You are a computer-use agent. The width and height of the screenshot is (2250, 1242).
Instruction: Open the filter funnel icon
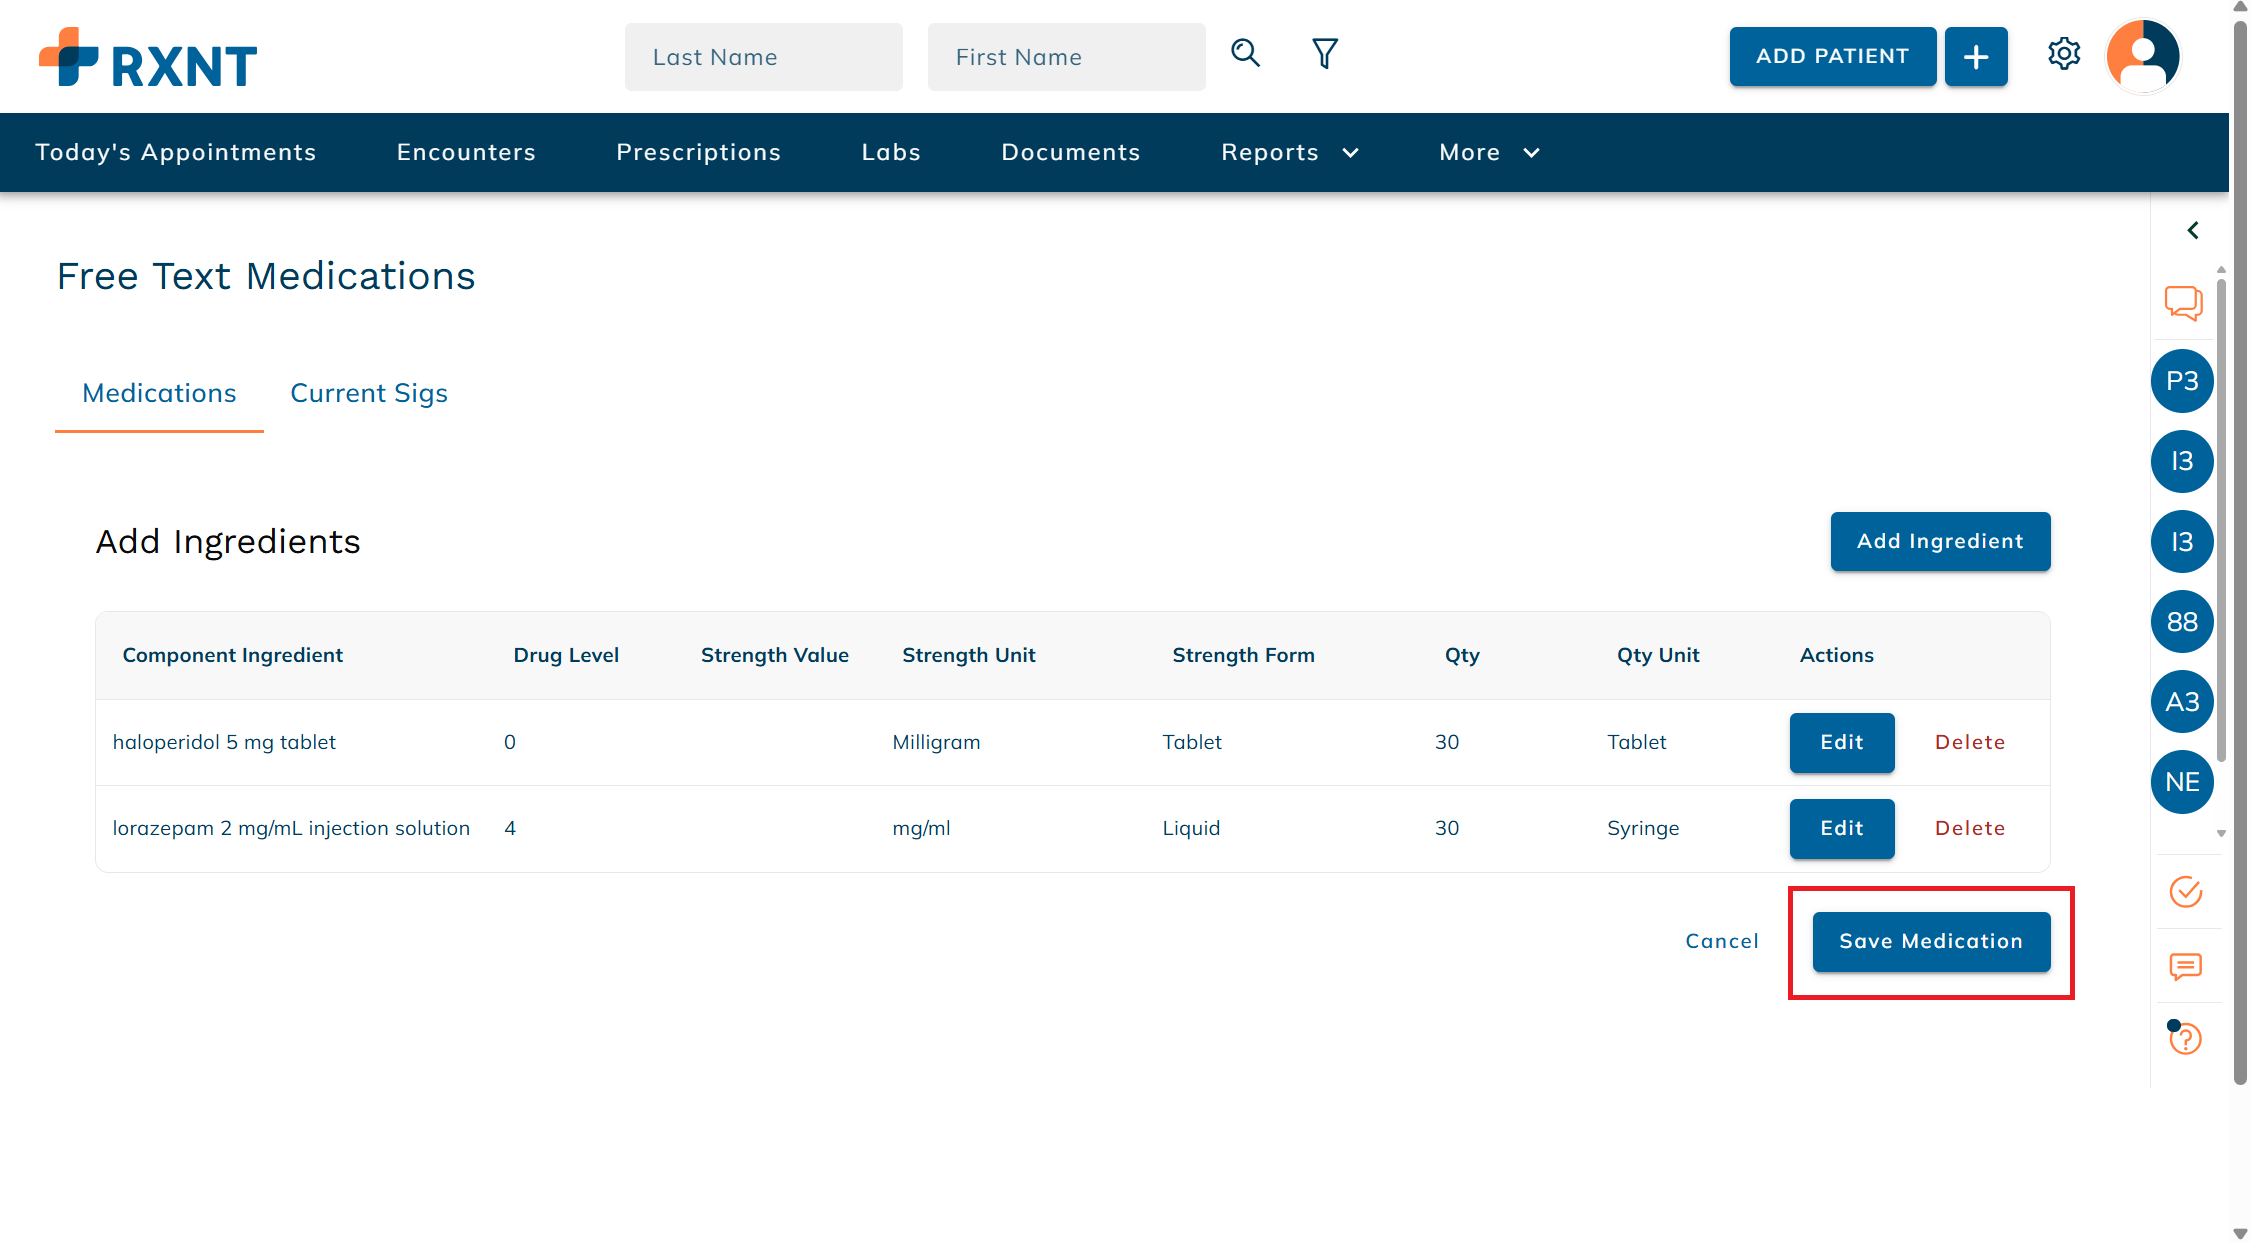1324,53
